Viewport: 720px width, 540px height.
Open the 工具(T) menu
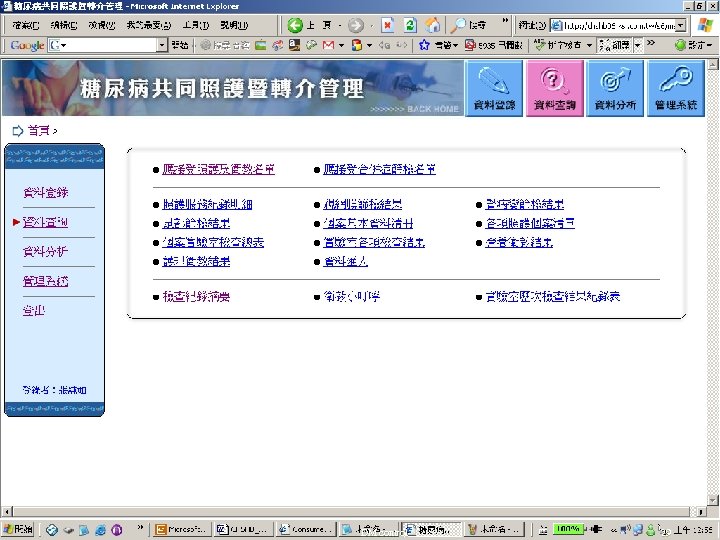(x=196, y=25)
